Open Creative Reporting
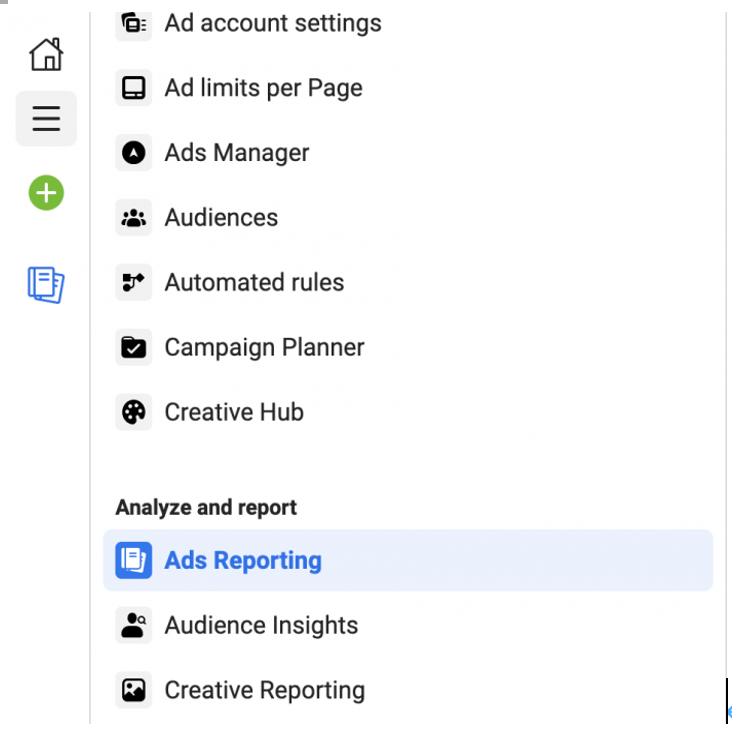Screen dimensions: 732x734 click(x=264, y=690)
